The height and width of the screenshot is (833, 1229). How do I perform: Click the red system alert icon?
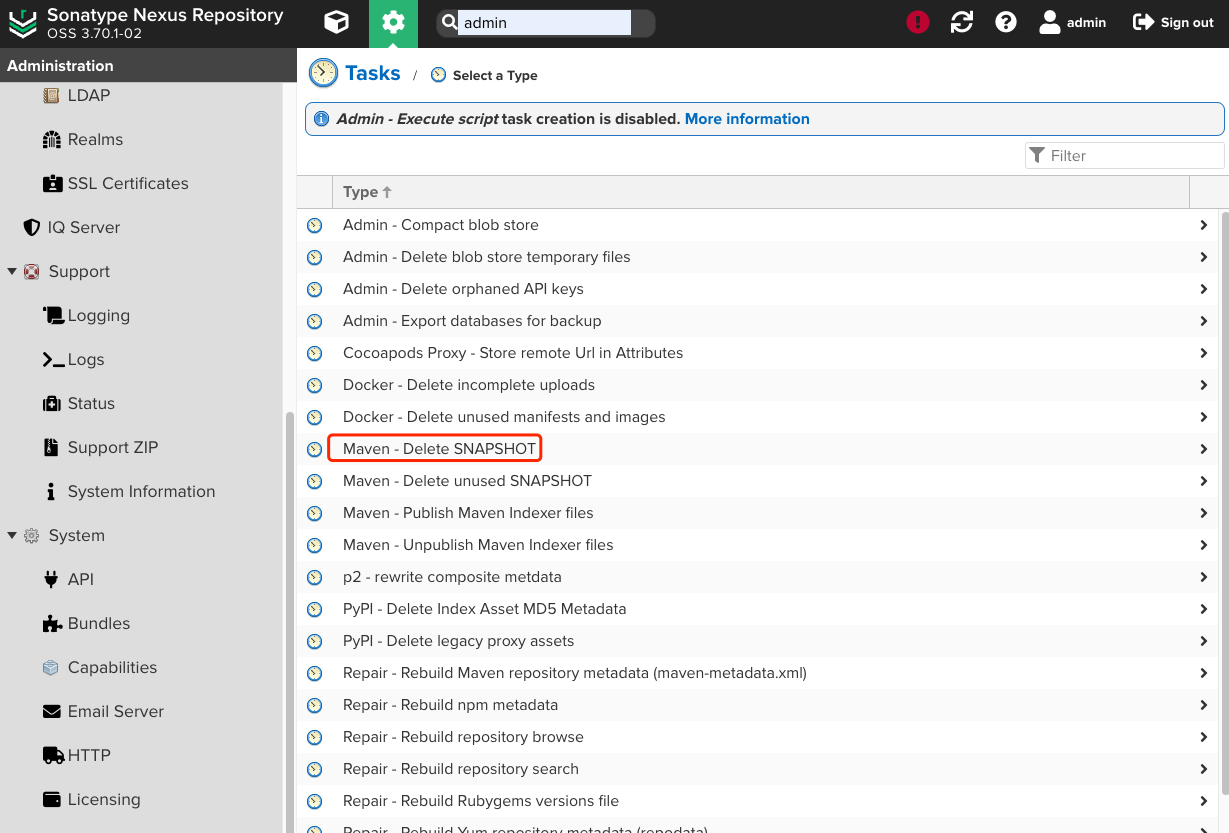(x=917, y=22)
